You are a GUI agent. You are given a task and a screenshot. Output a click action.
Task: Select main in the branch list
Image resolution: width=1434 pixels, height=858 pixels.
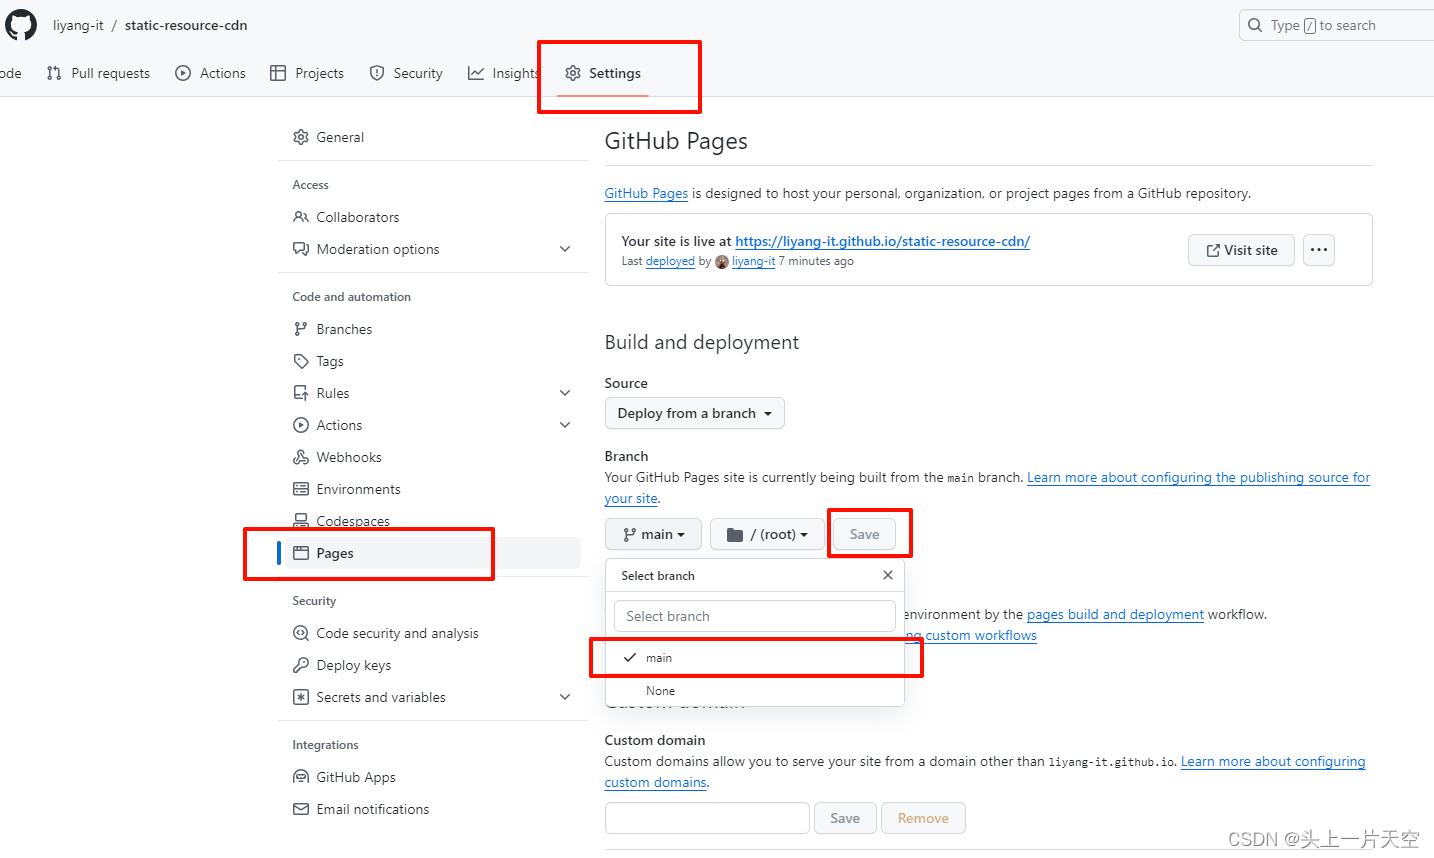pyautogui.click(x=755, y=658)
